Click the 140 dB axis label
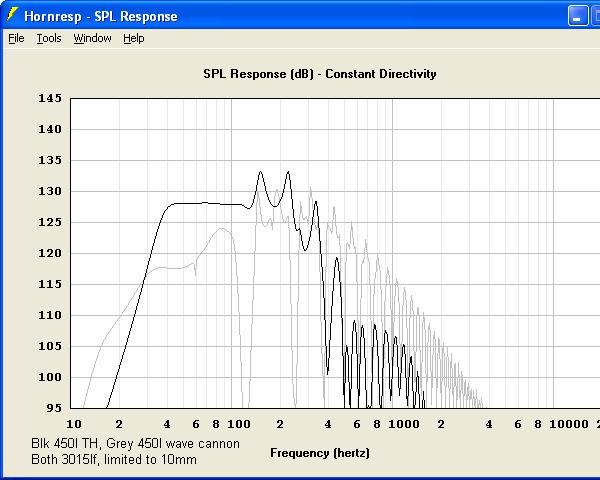The width and height of the screenshot is (600, 480). [50, 129]
